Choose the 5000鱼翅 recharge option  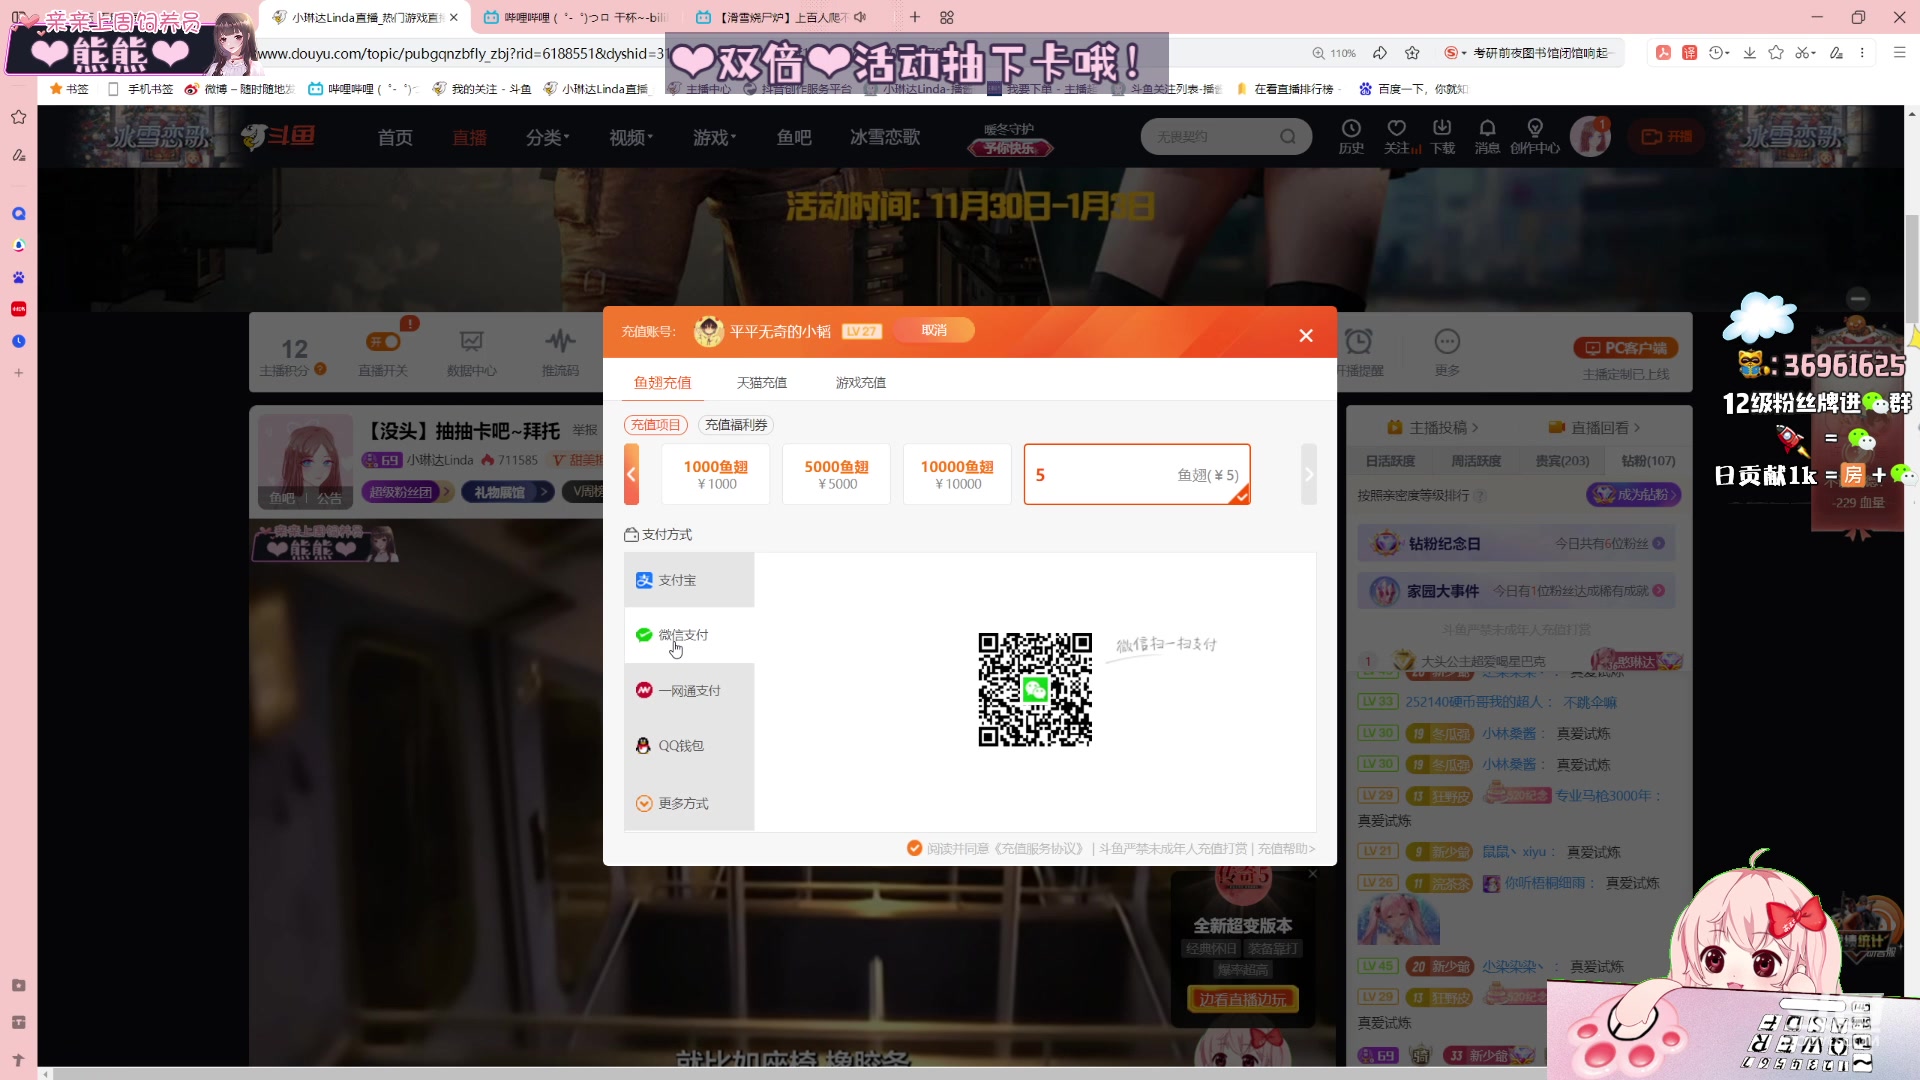[837, 474]
